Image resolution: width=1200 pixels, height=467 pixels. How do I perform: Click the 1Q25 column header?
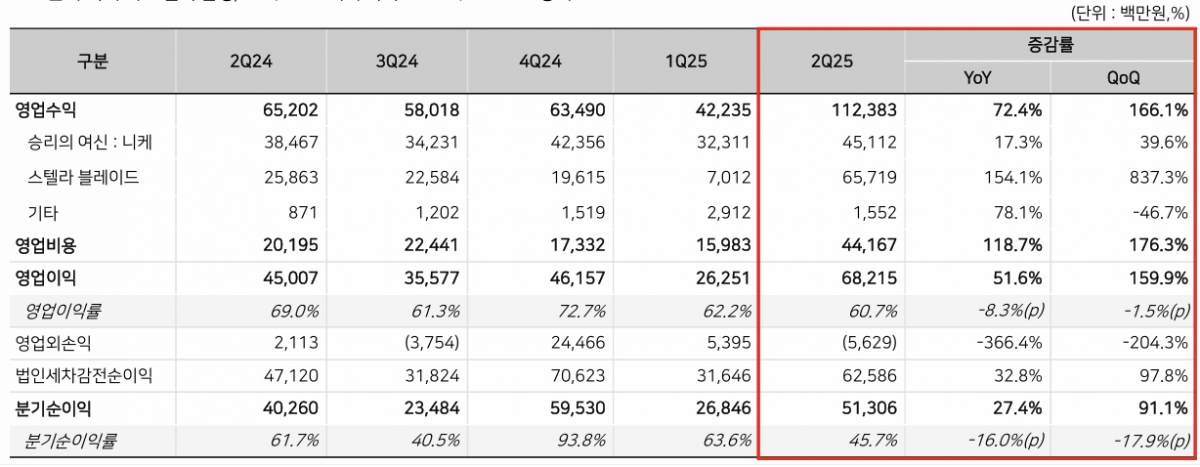(x=686, y=61)
